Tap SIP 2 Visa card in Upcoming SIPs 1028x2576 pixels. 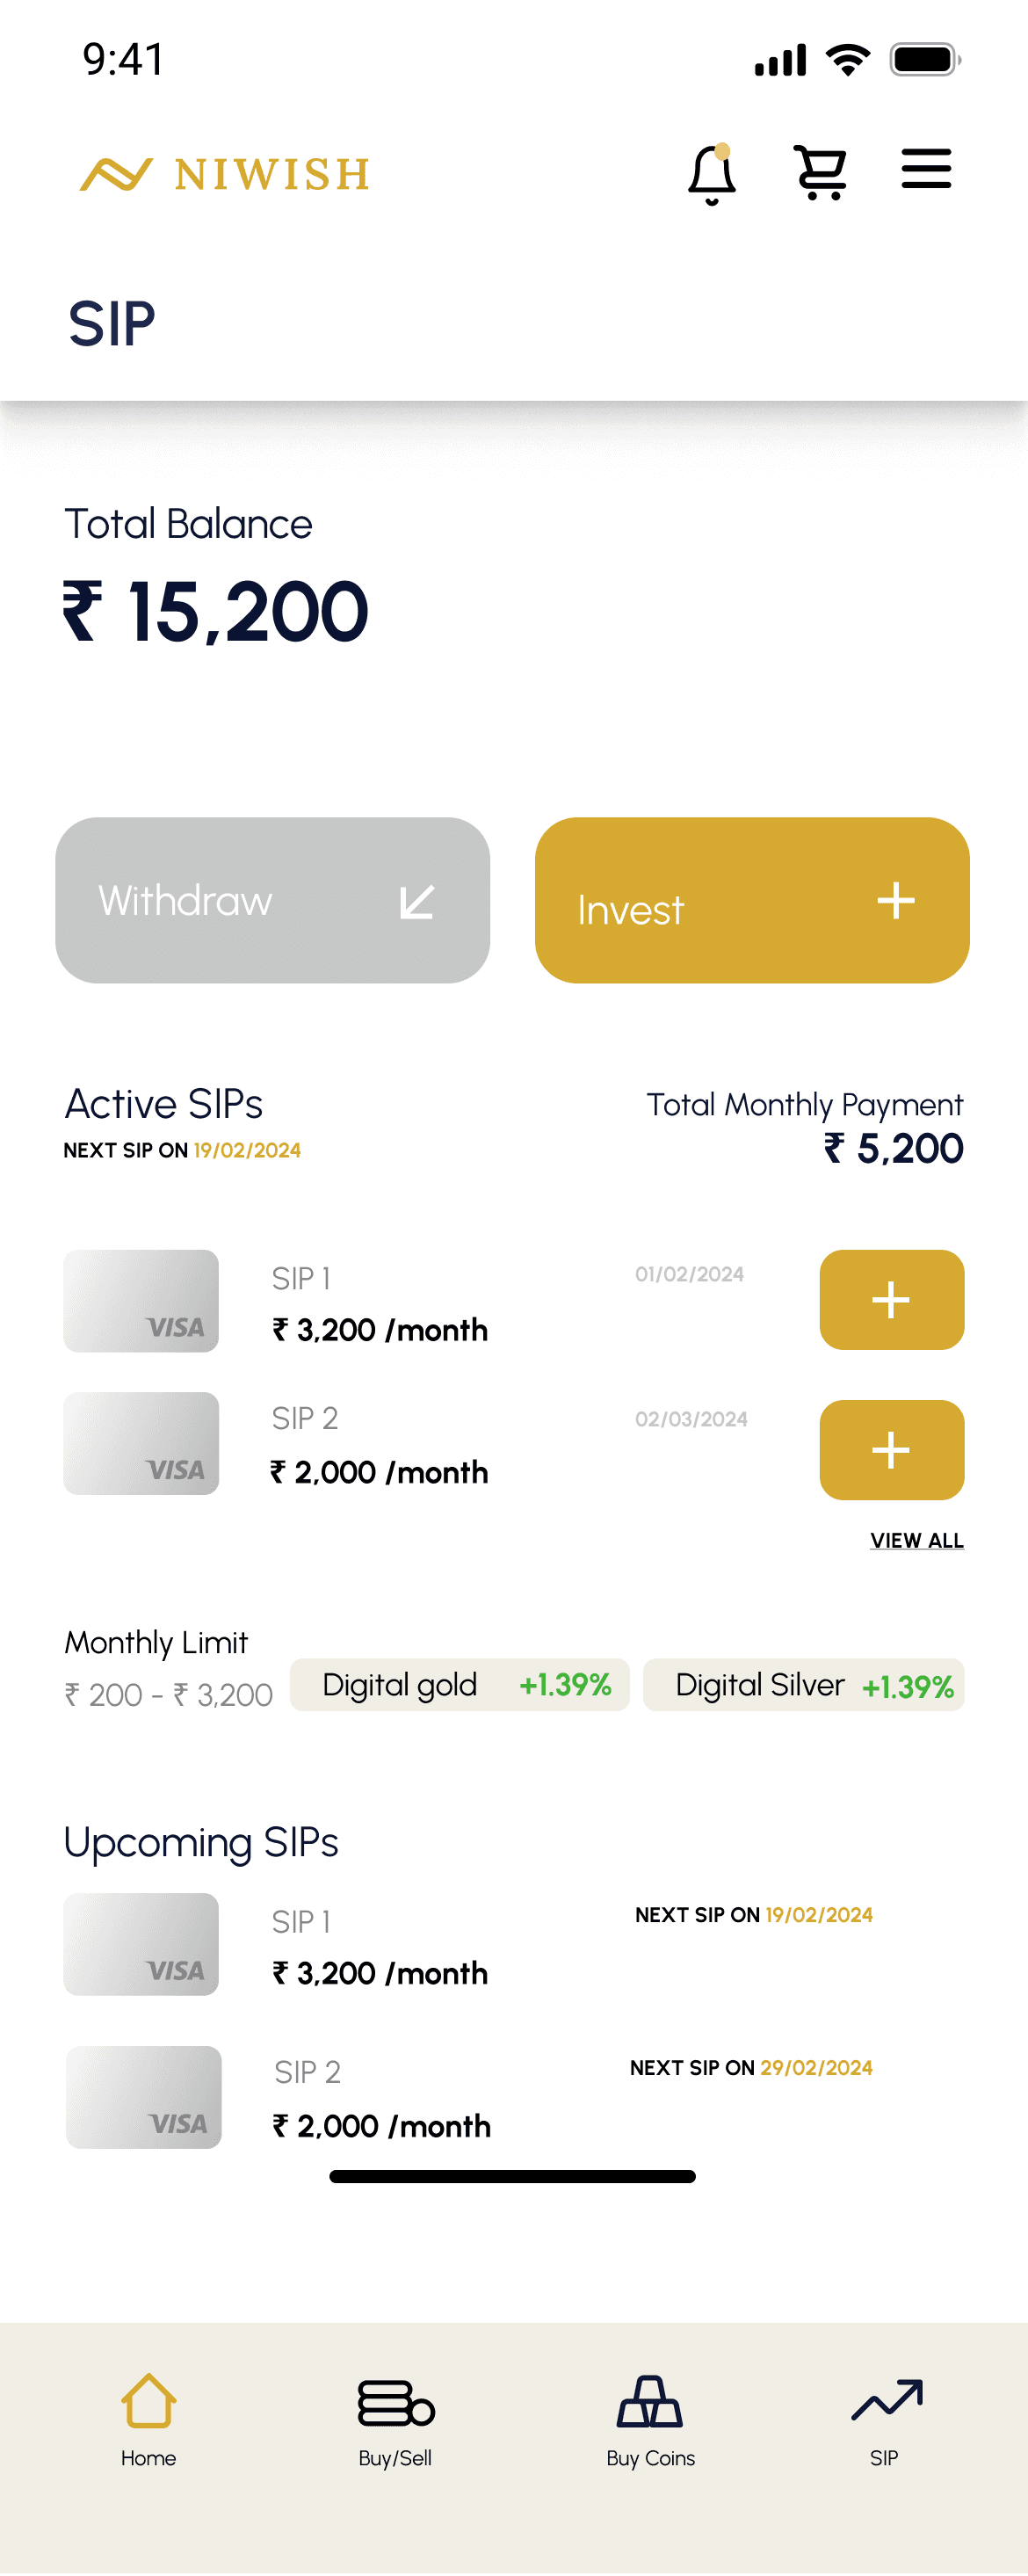click(144, 2096)
